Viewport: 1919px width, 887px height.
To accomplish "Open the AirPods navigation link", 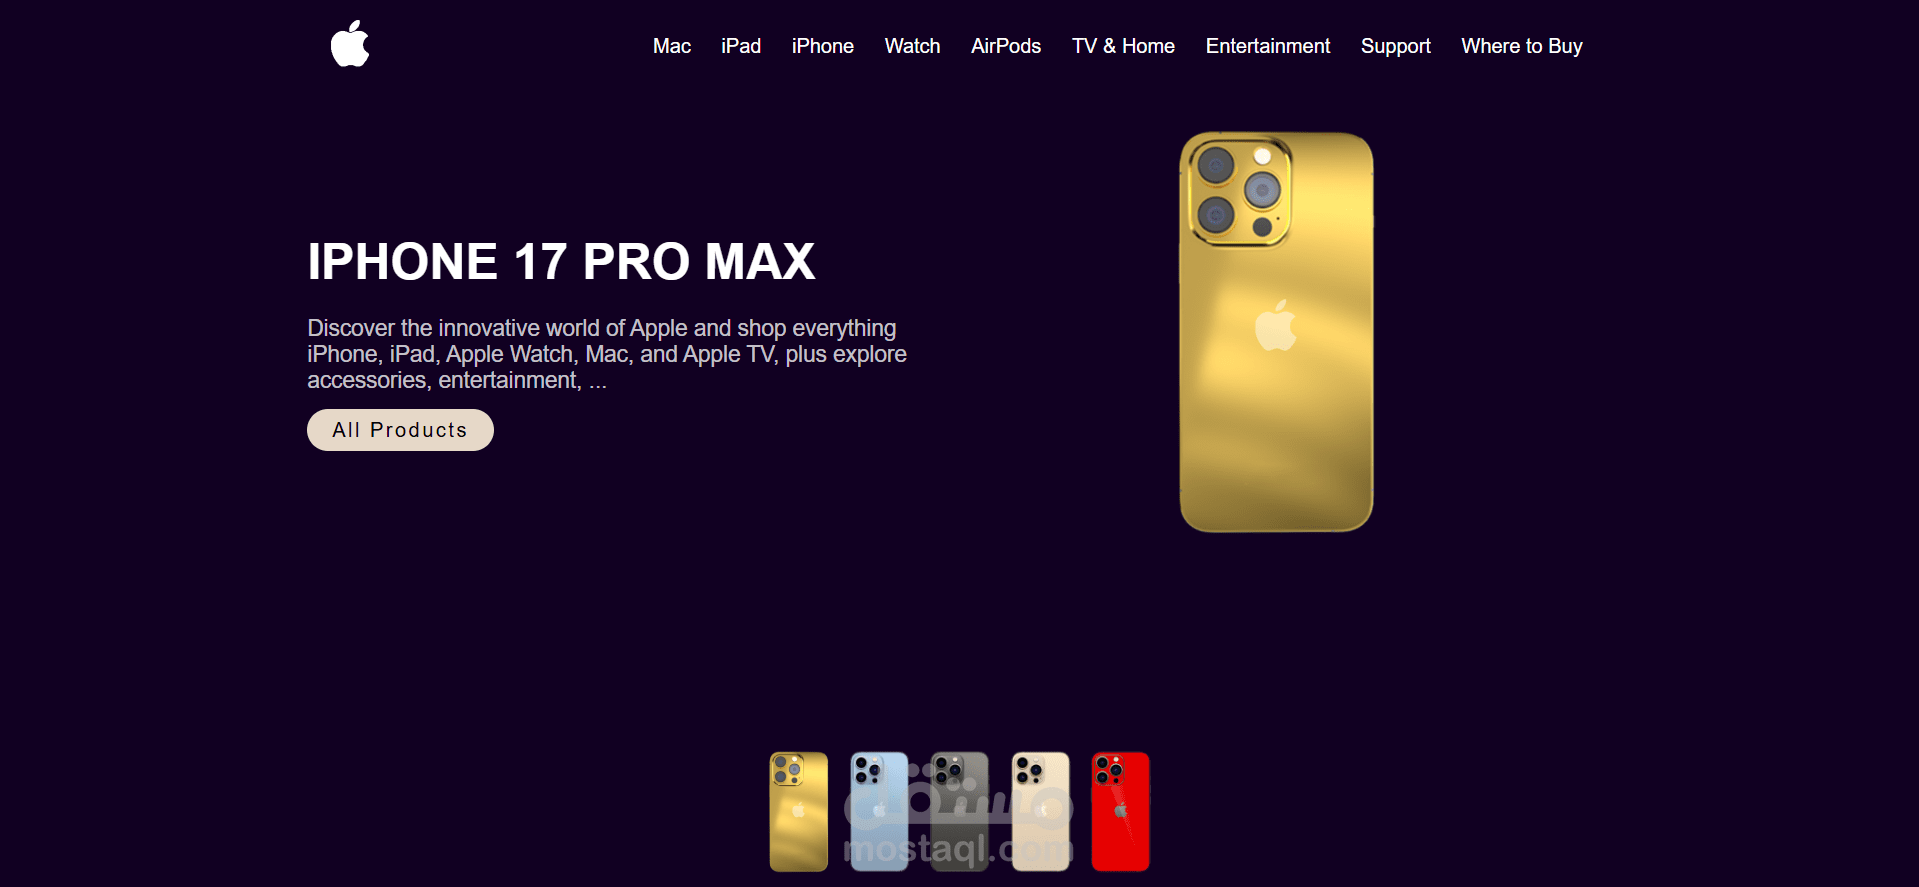I will point(1006,46).
